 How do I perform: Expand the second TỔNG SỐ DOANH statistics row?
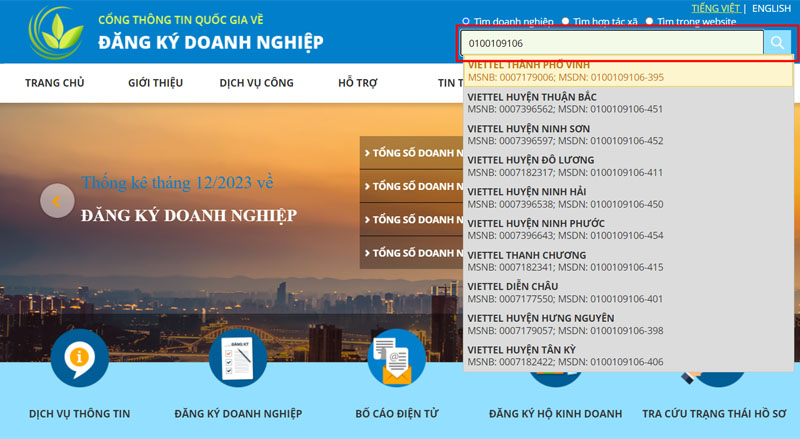[412, 186]
